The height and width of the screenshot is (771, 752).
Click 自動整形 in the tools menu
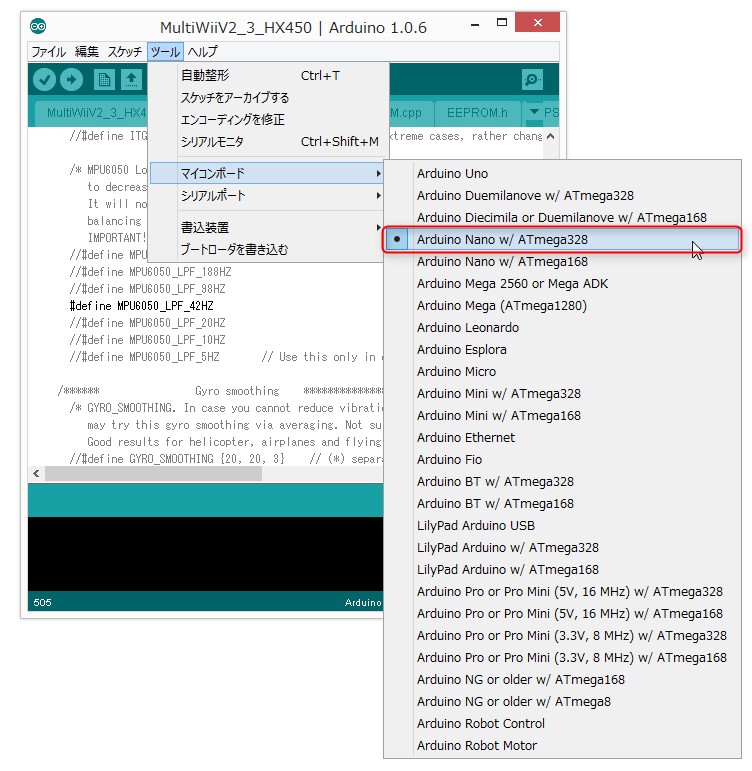[205, 76]
